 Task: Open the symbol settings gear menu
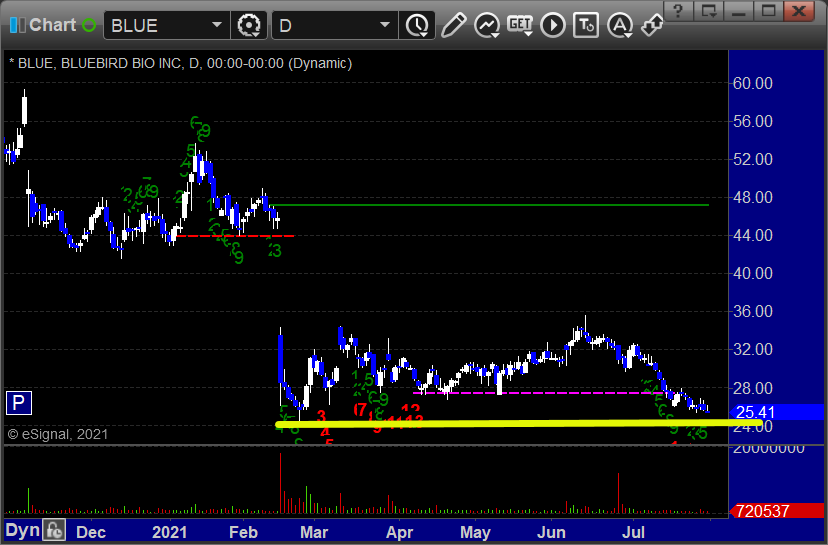coord(249,25)
